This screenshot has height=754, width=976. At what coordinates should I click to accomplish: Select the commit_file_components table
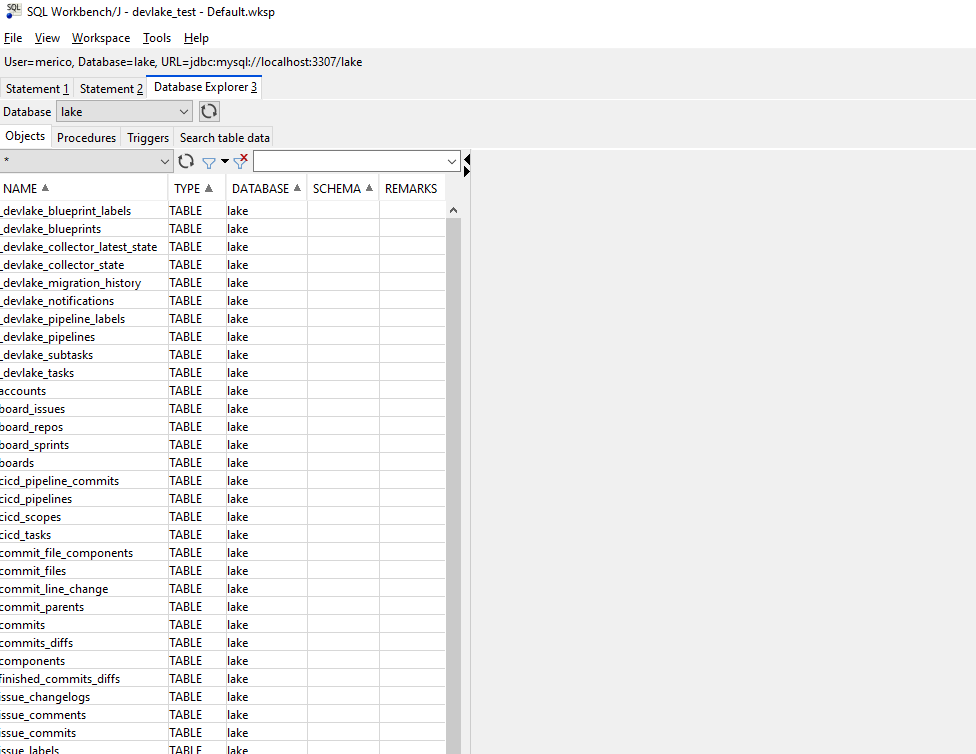(222, 553)
